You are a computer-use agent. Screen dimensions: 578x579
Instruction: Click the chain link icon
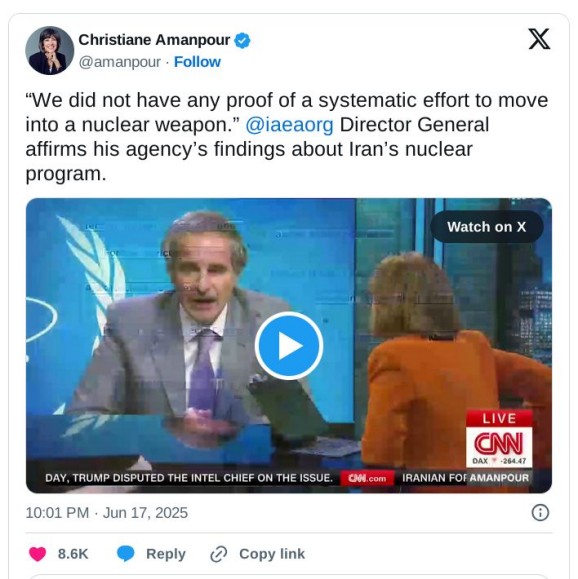click(219, 554)
